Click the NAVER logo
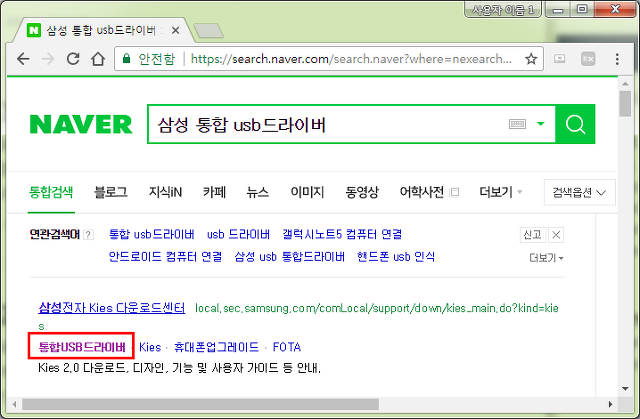Image resolution: width=640 pixels, height=419 pixels. click(81, 124)
